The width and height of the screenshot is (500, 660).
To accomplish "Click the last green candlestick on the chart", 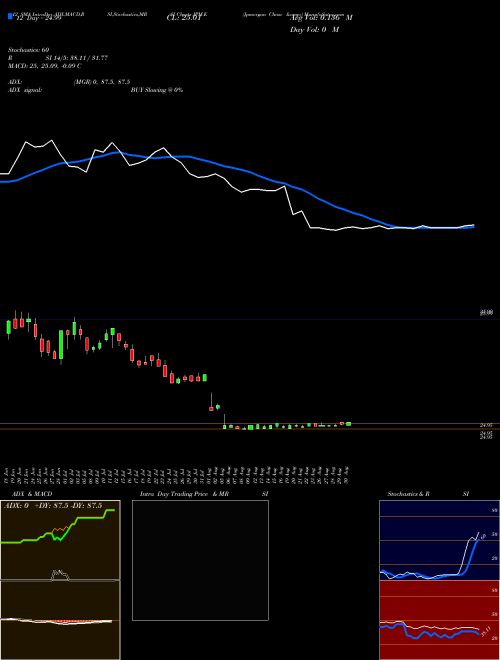I will click(x=348, y=424).
